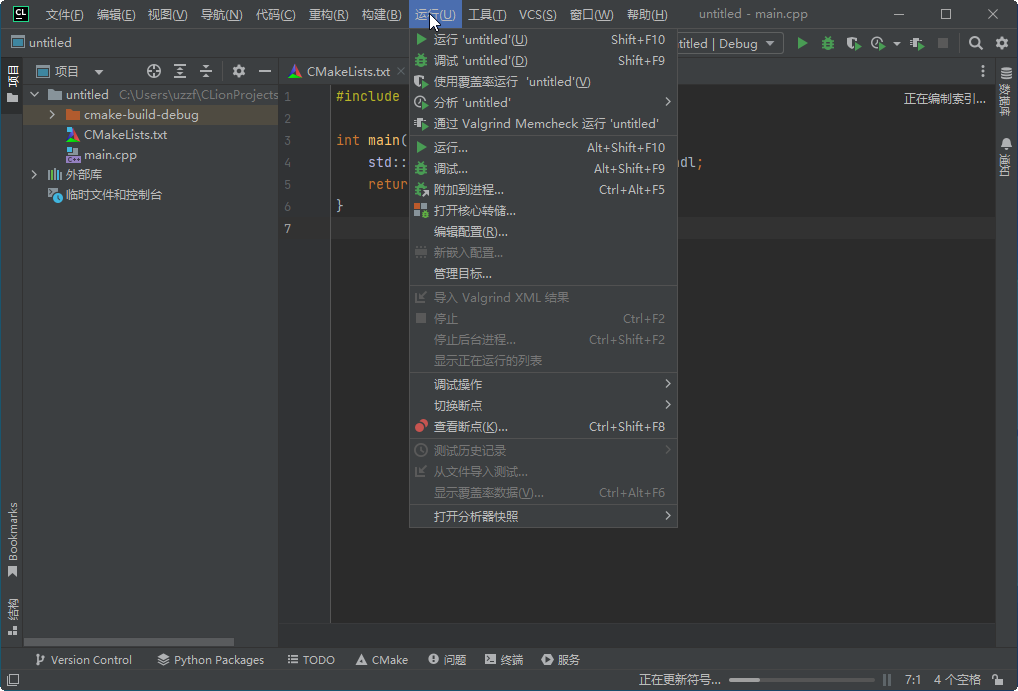Select 调试... with Alt+Shift+F9
Screen dimensions: 1018x691
point(543,168)
